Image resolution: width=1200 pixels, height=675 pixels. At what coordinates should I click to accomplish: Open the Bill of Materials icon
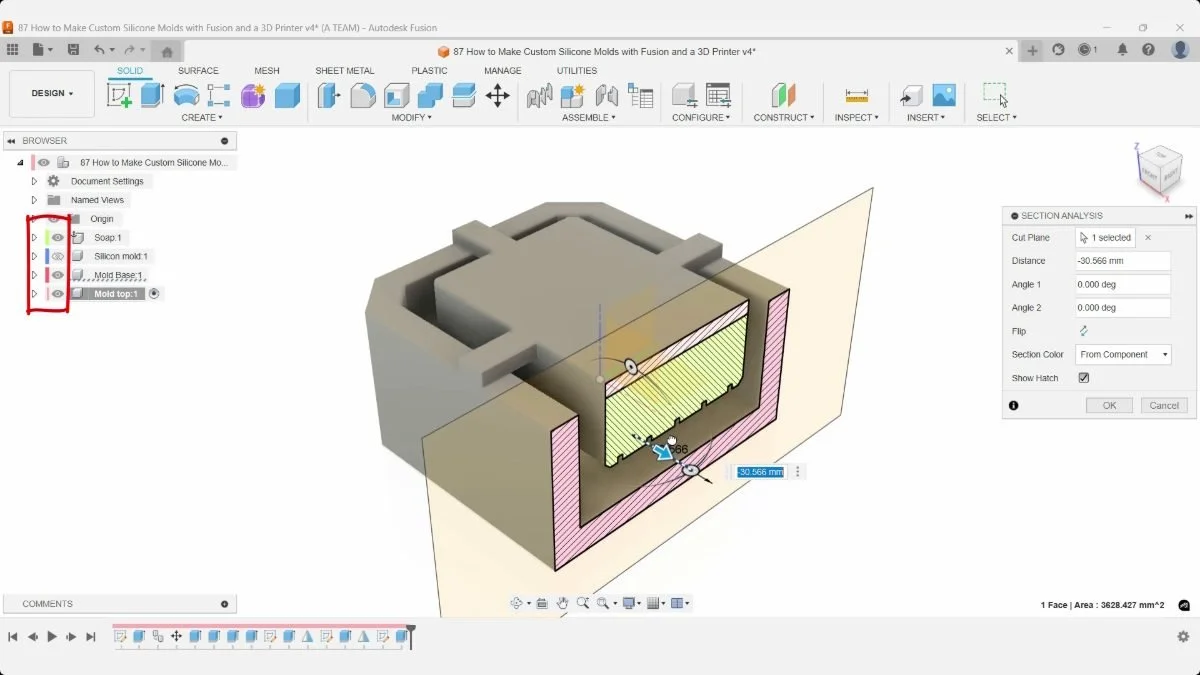pos(640,95)
